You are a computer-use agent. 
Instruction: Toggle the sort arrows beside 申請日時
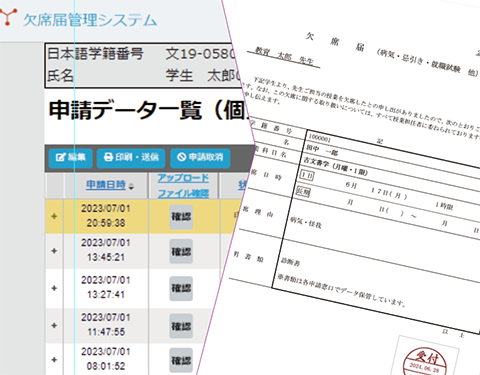131,187
